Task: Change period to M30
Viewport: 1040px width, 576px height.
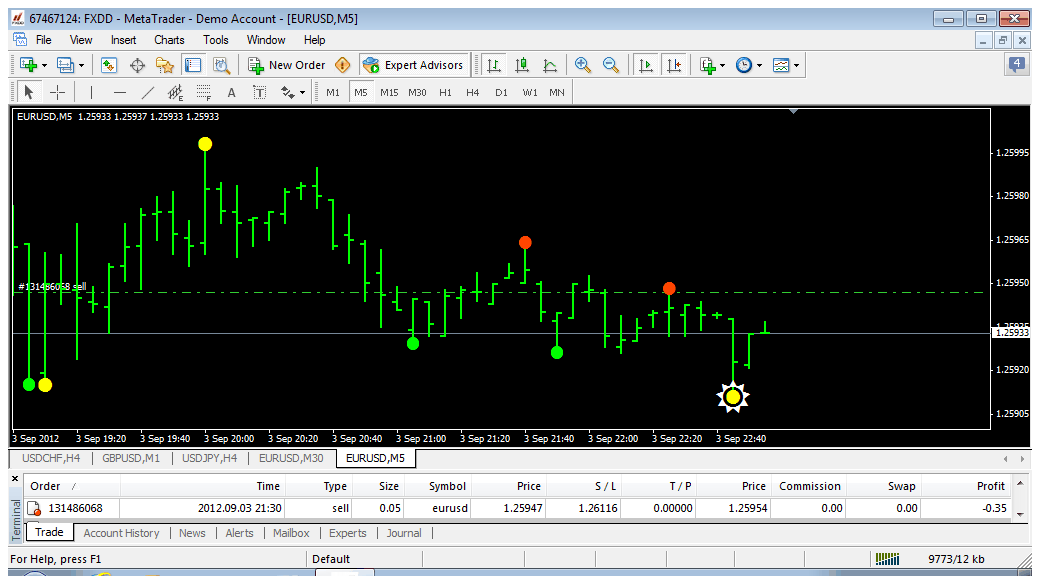Action: [x=417, y=93]
